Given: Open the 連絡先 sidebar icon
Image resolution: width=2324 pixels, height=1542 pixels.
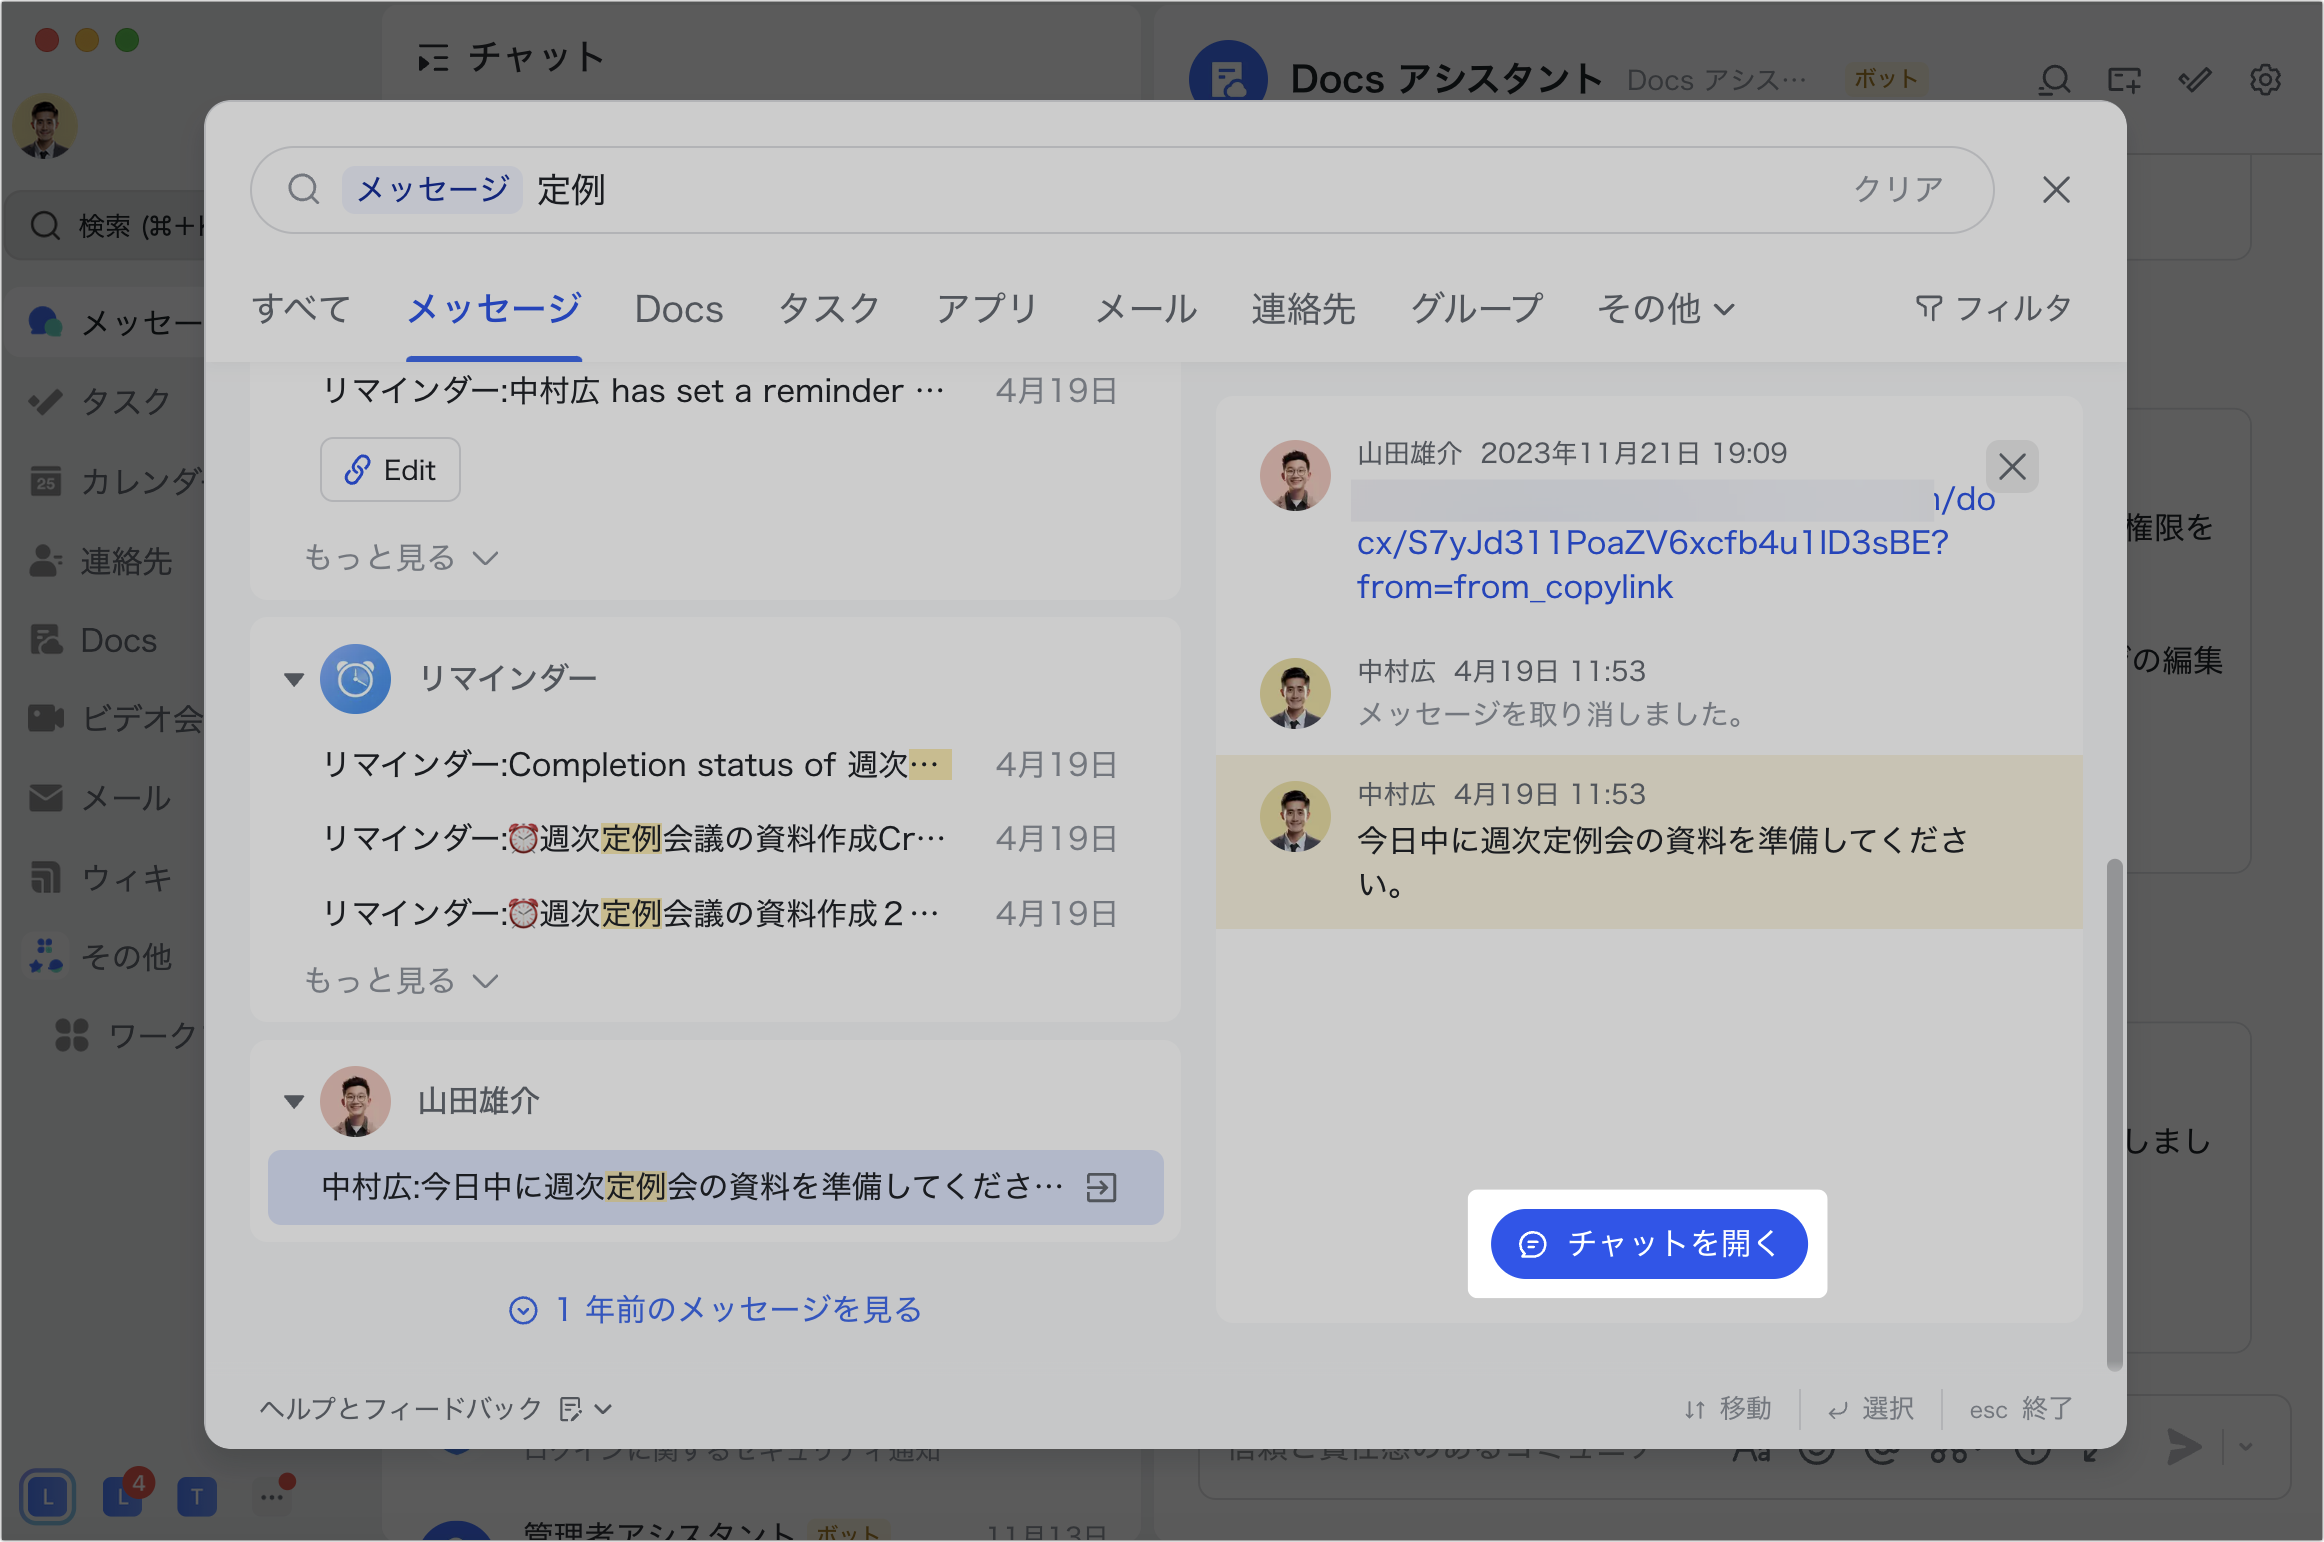Looking at the screenshot, I should 47,561.
